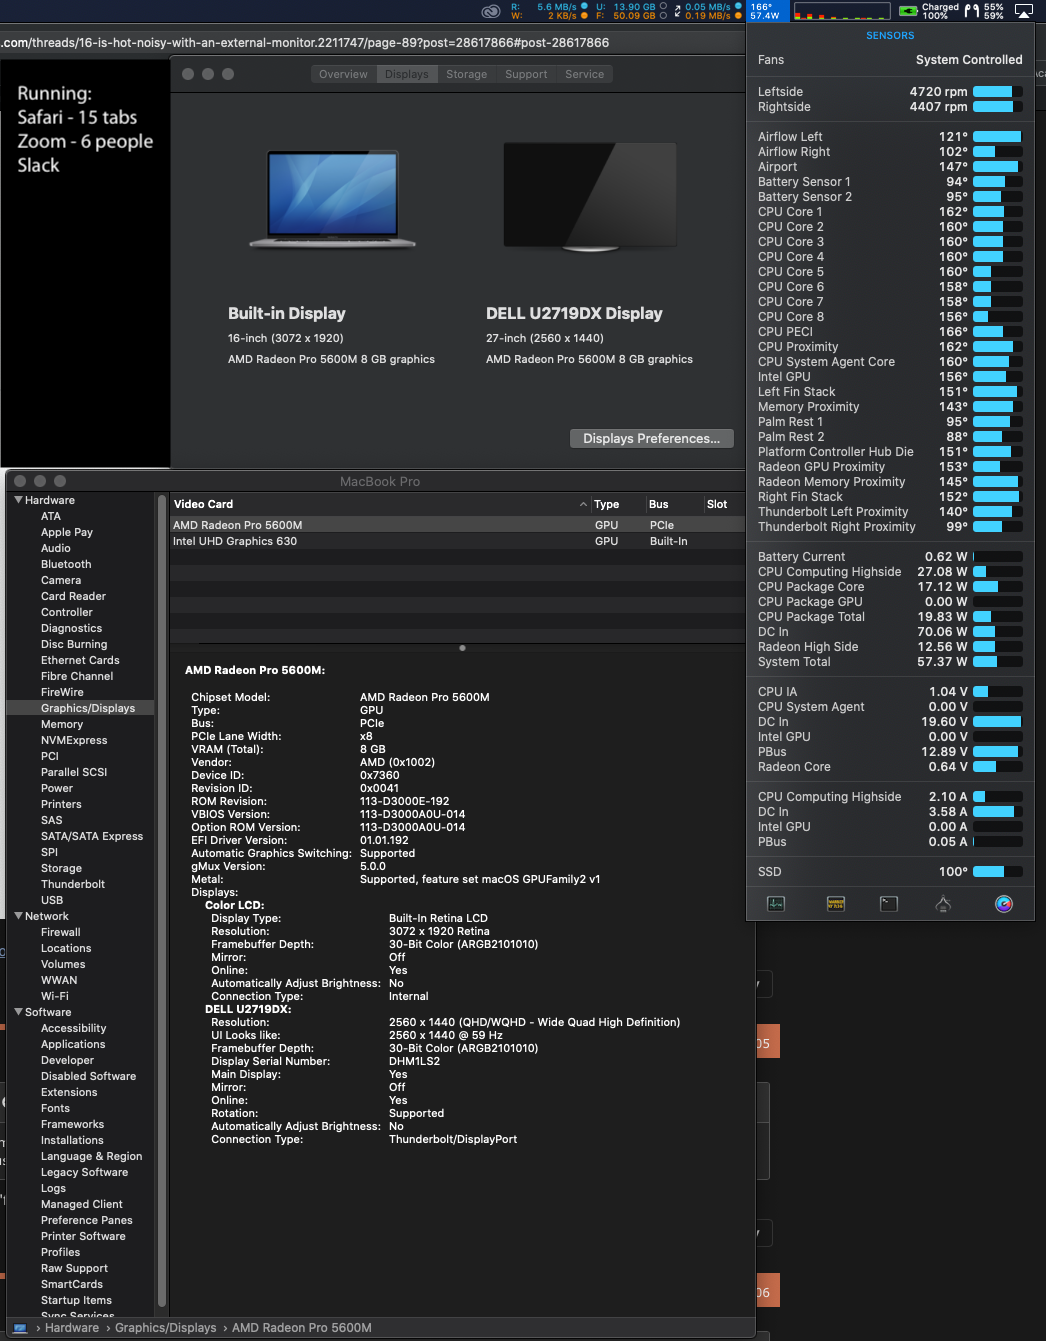Viewport: 1046px width, 1341px height.
Task: Collapse the Hardware section in the sidebar
Action: (18, 500)
